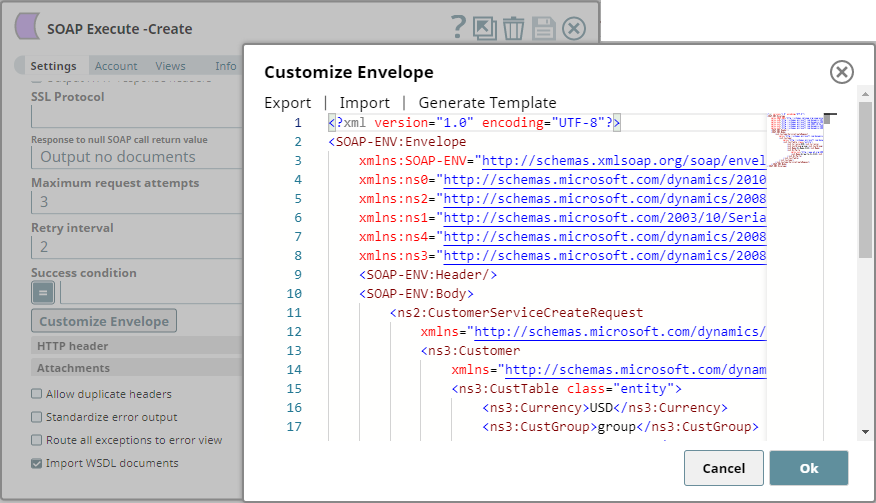This screenshot has width=876, height=503.
Task: Check Standardize error output option
Action: pyautogui.click(x=37, y=417)
